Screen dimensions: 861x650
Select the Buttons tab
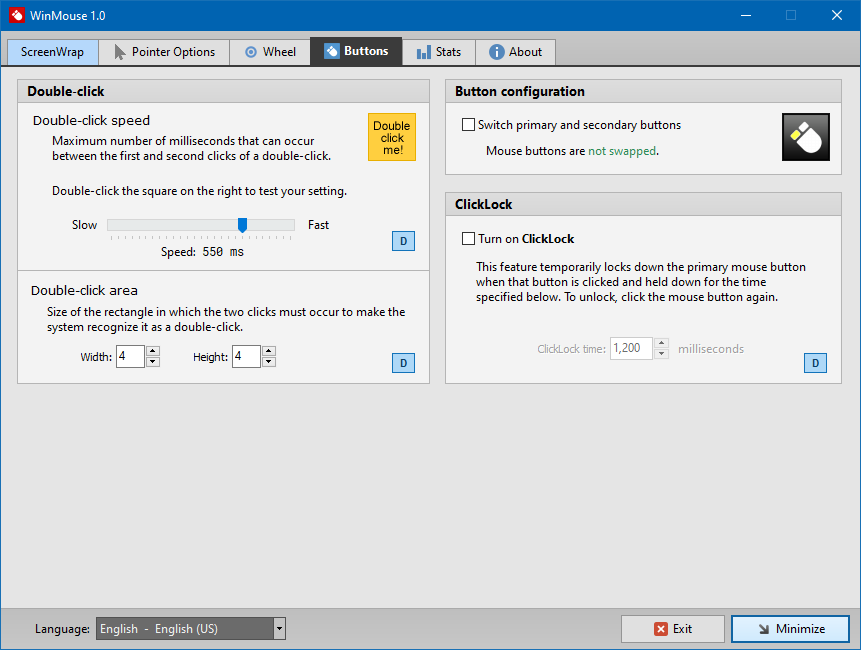(356, 52)
